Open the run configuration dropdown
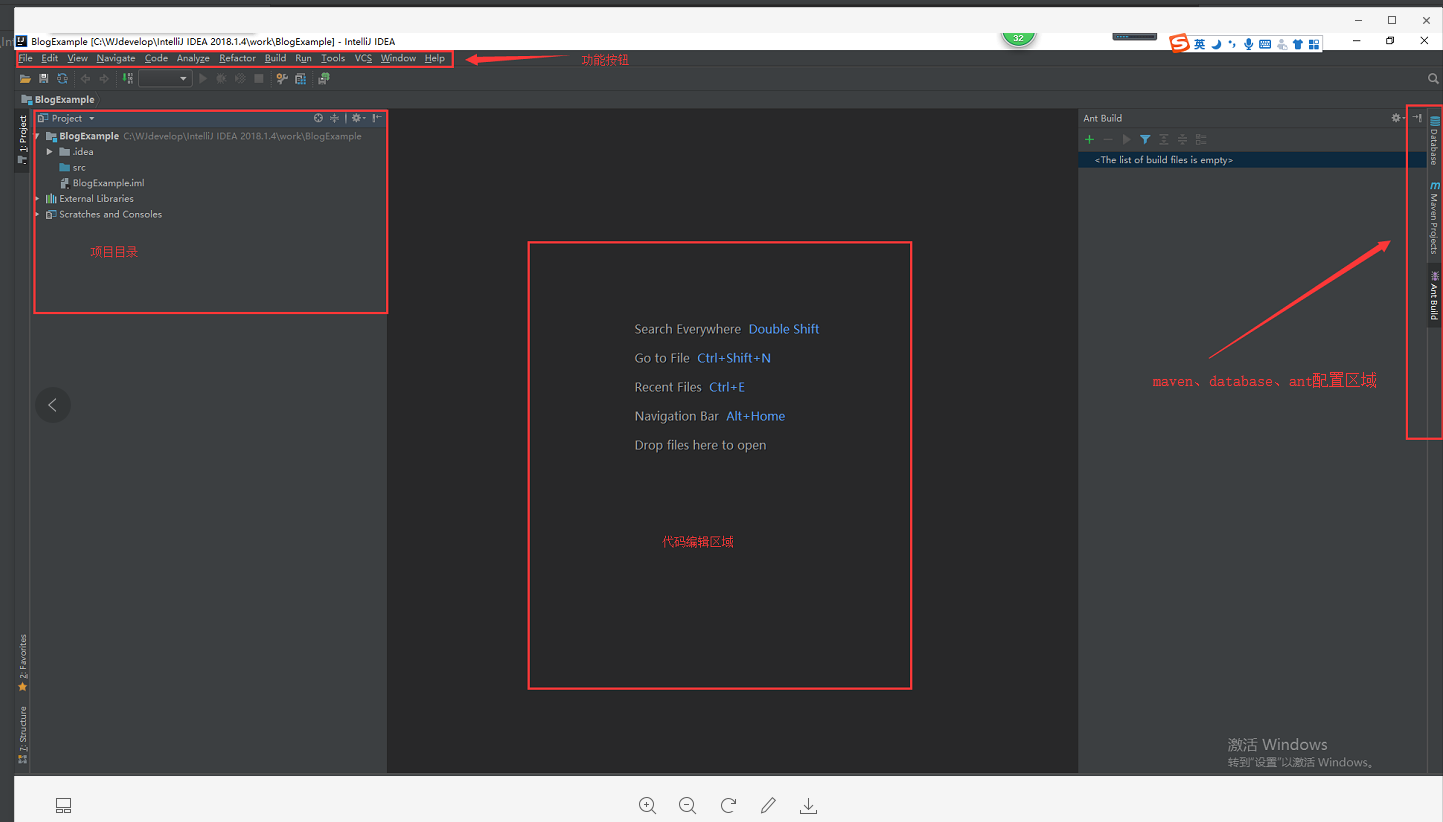 [x=165, y=79]
